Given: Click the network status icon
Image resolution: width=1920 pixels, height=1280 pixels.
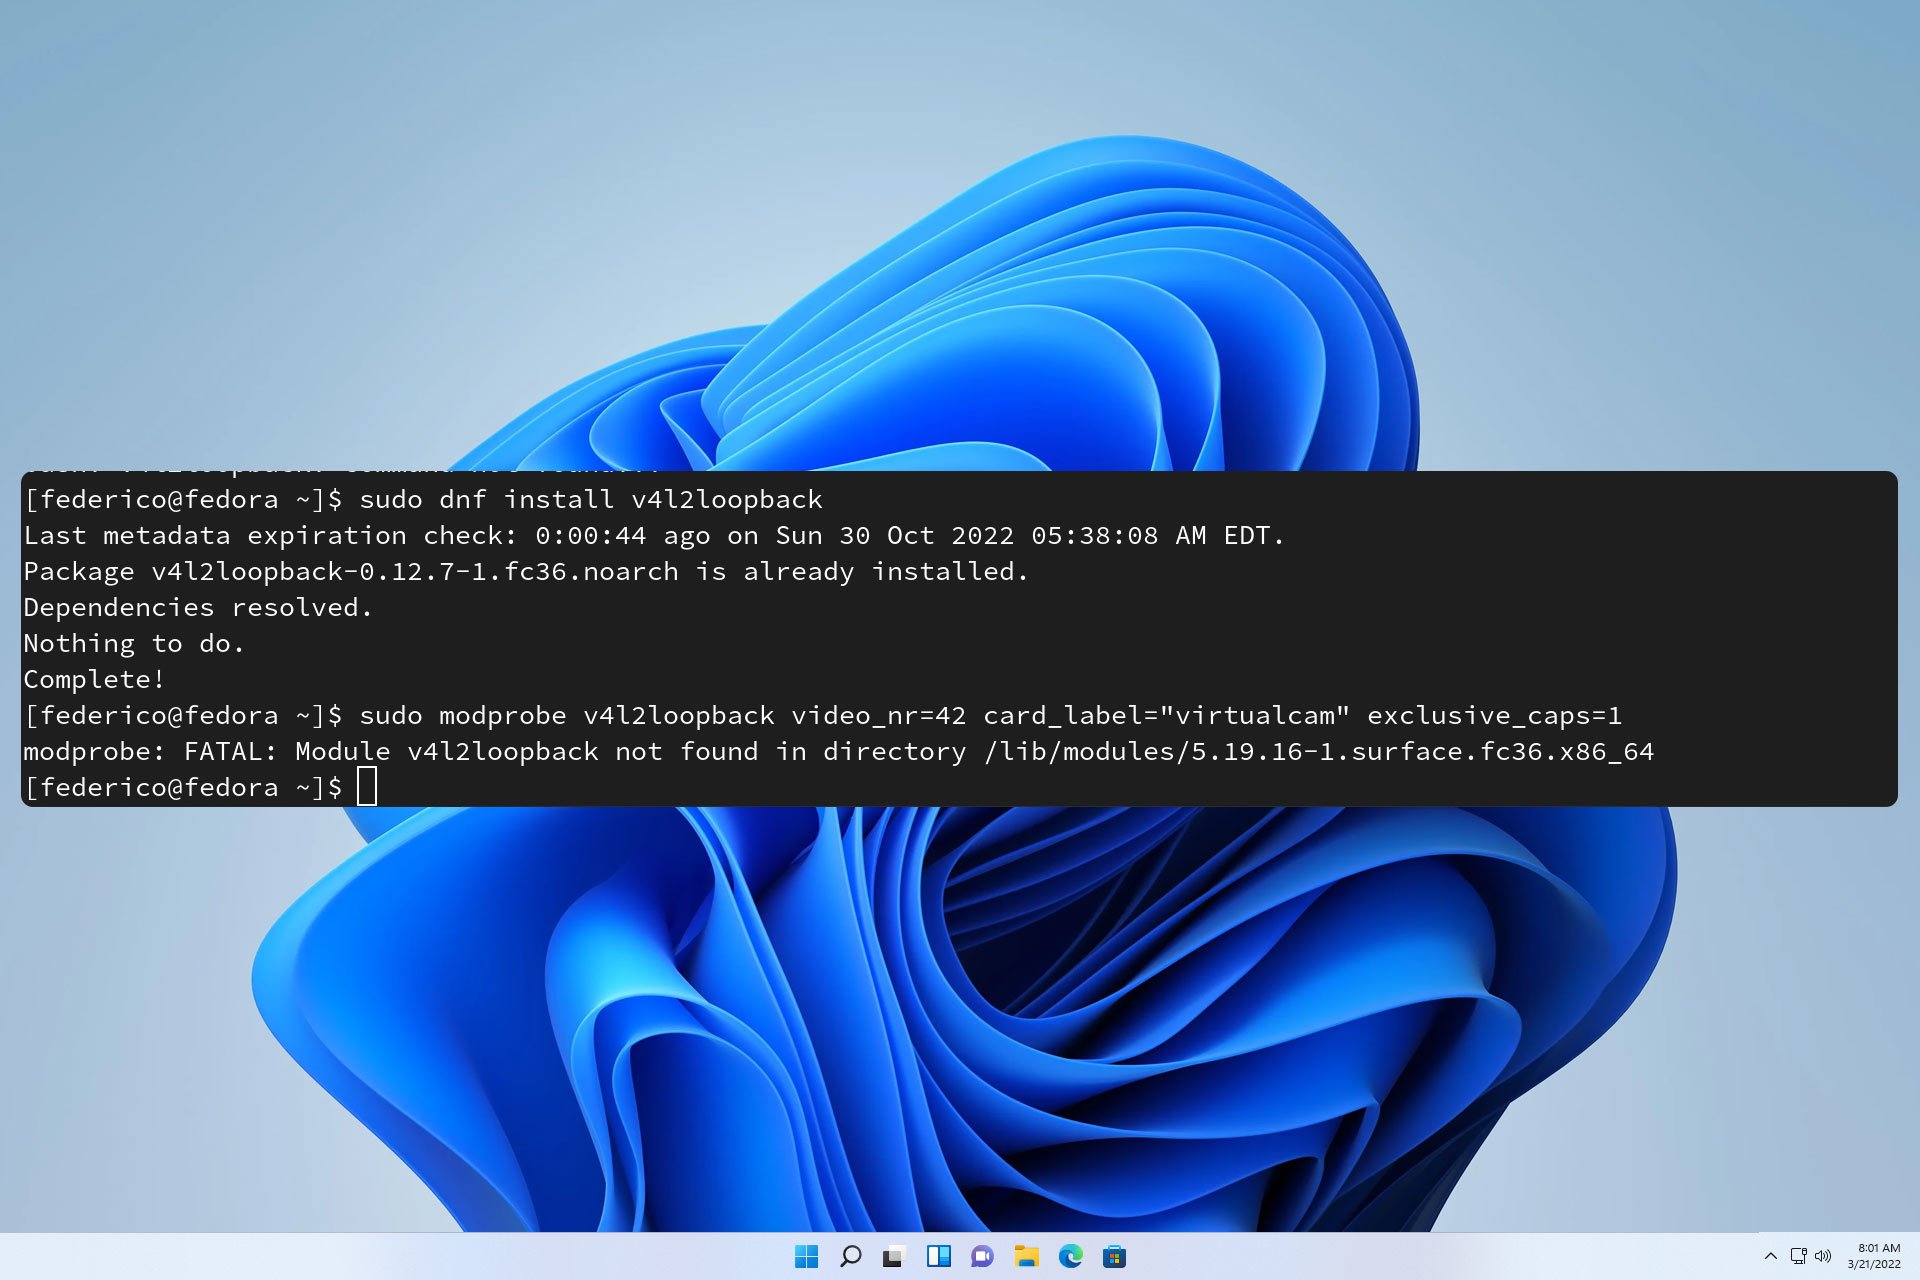Looking at the screenshot, I should click(1798, 1256).
